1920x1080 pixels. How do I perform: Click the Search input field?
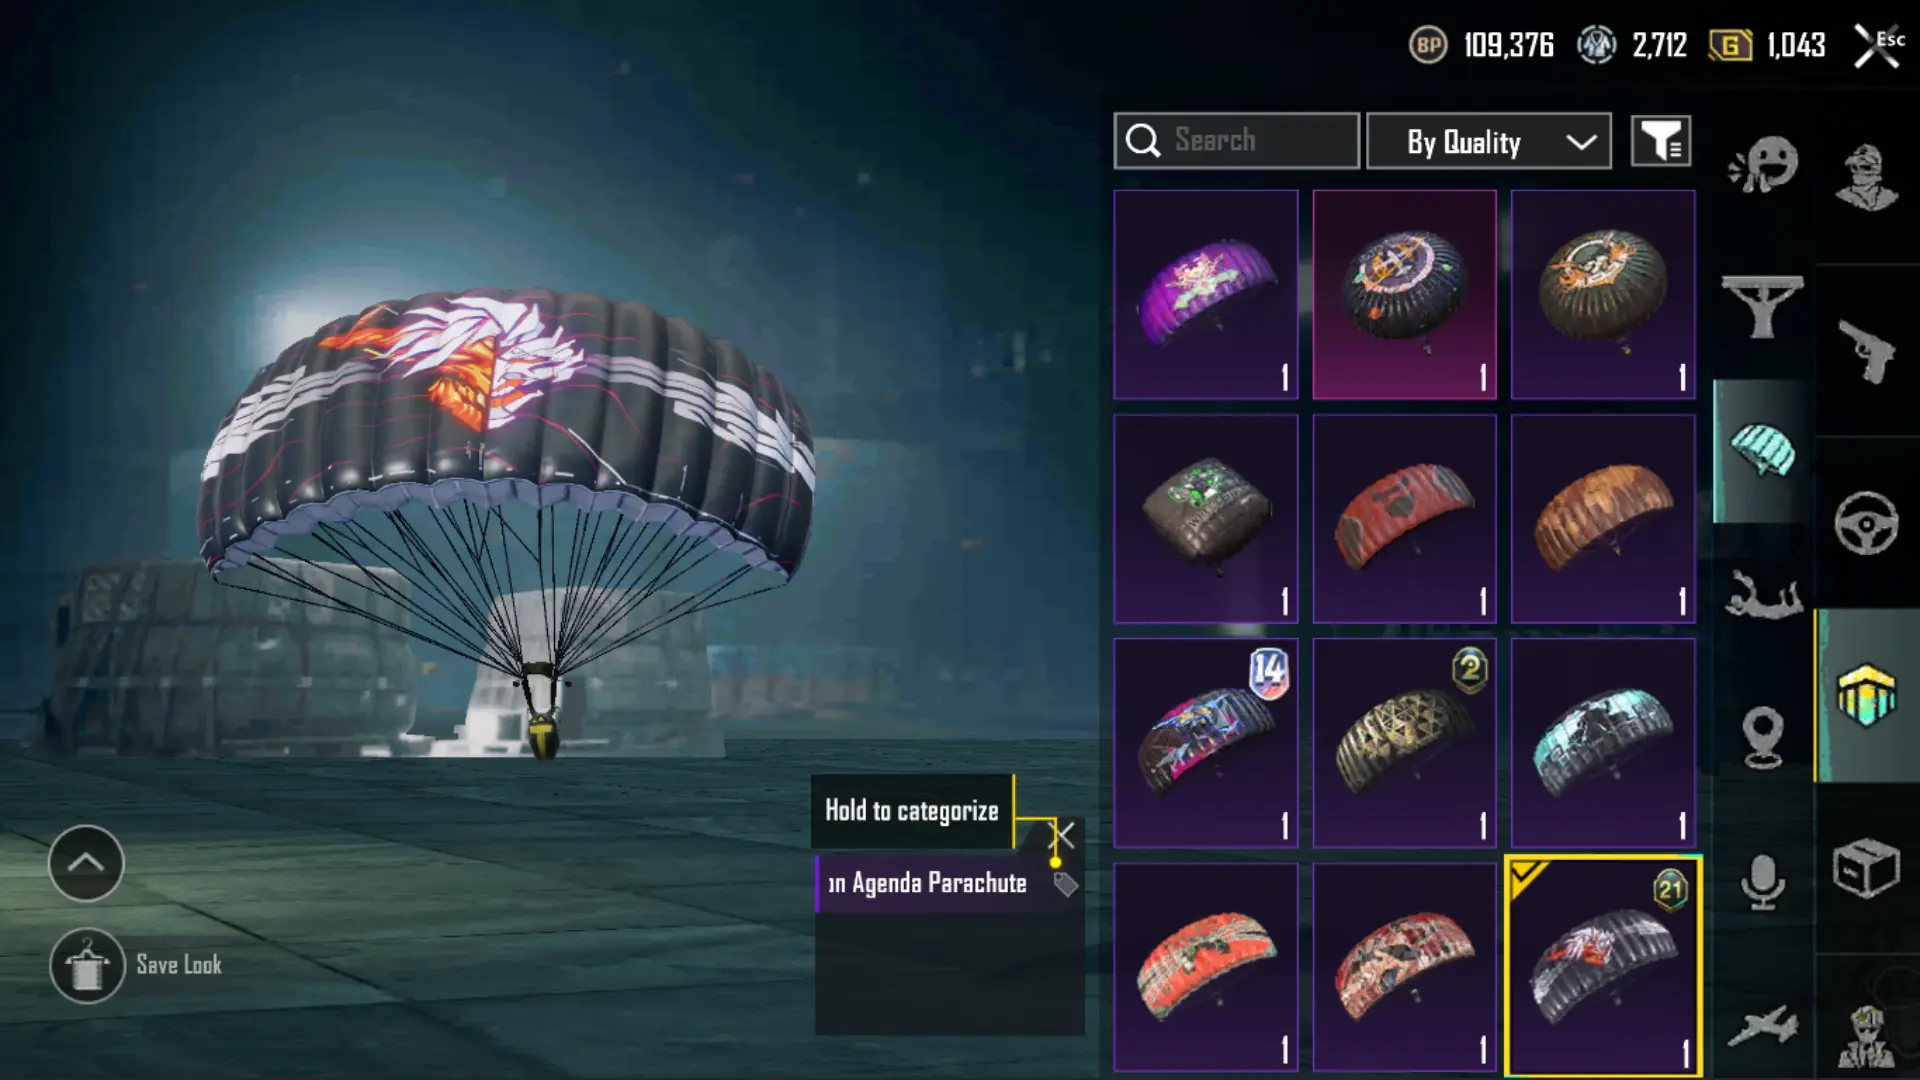pos(1237,141)
